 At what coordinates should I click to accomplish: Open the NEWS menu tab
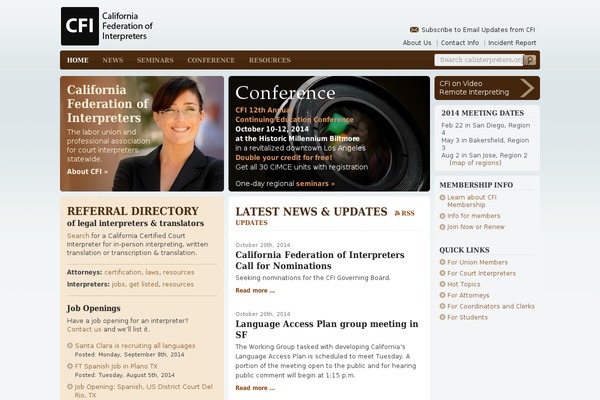113,60
